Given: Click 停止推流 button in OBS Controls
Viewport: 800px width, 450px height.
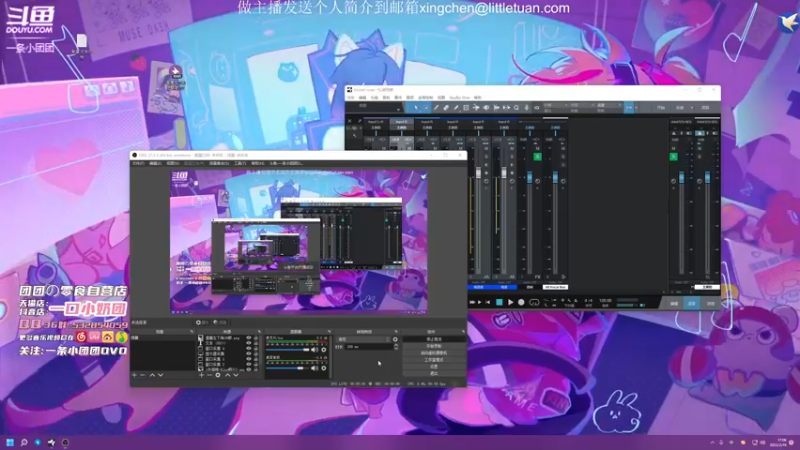Looking at the screenshot, I should point(434,339).
